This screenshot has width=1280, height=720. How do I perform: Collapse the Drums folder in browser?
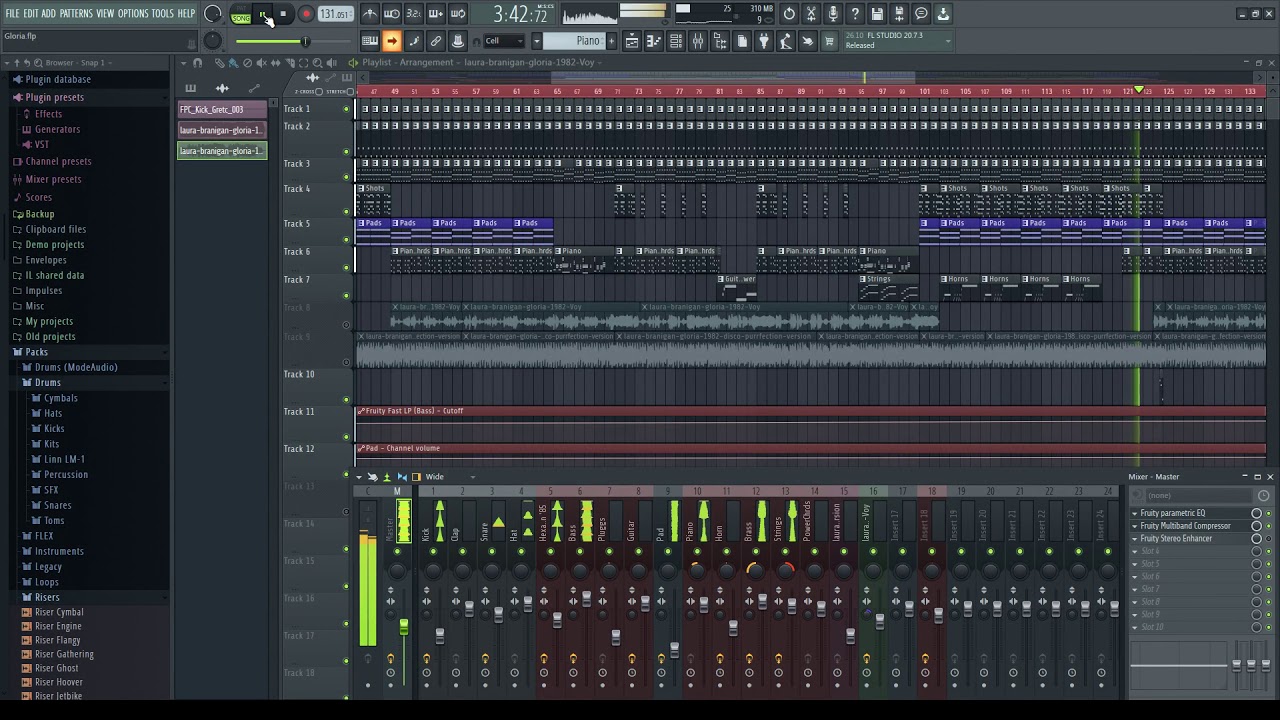[47, 382]
